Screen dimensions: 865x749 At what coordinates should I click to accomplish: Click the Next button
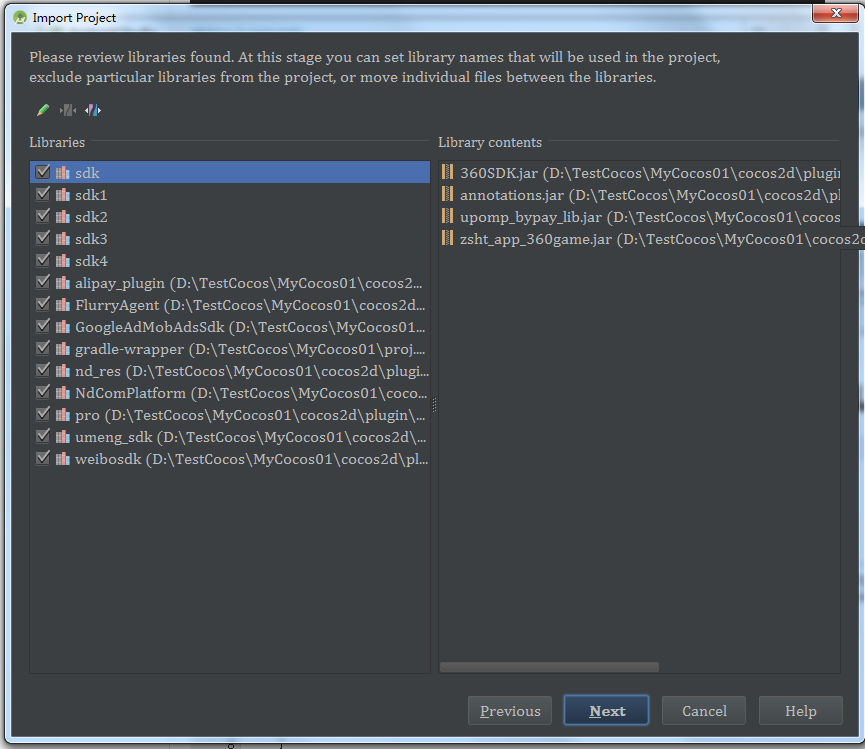[x=606, y=710]
